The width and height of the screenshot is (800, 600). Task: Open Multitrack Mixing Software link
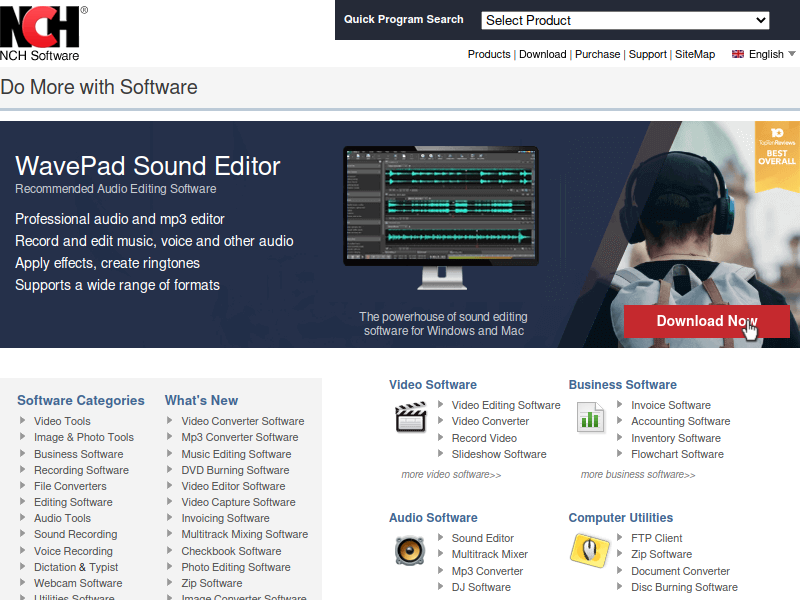245,534
